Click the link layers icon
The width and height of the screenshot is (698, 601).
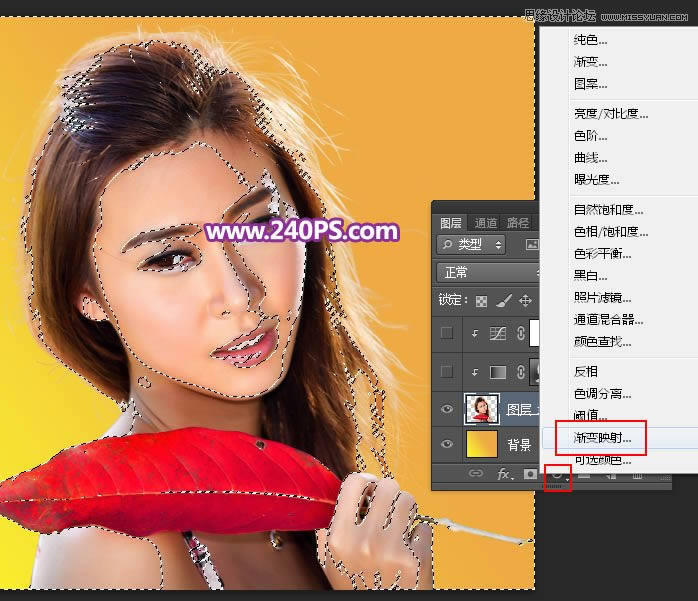[x=476, y=473]
